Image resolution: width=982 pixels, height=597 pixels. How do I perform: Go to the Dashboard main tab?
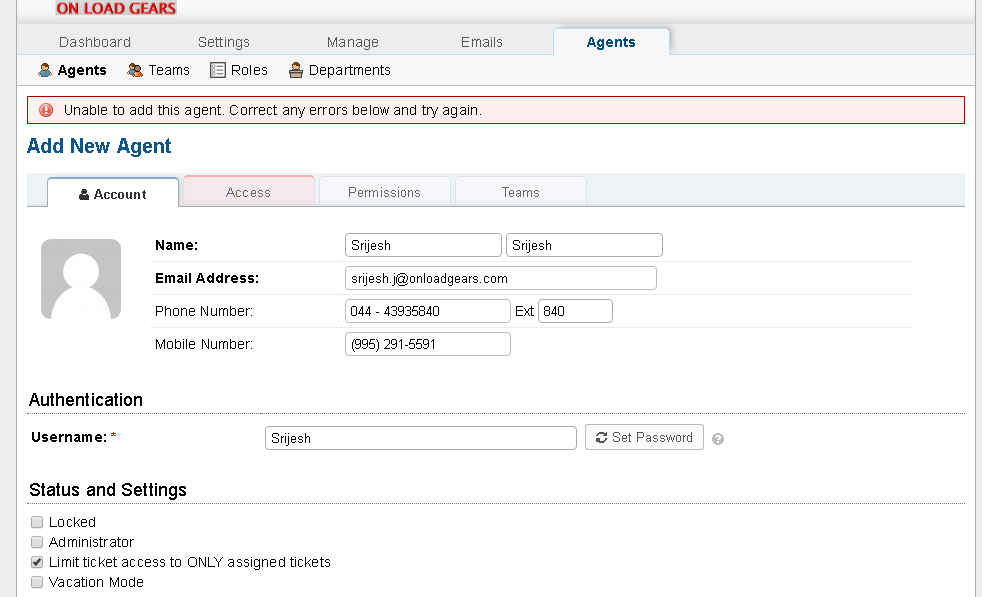click(x=95, y=42)
